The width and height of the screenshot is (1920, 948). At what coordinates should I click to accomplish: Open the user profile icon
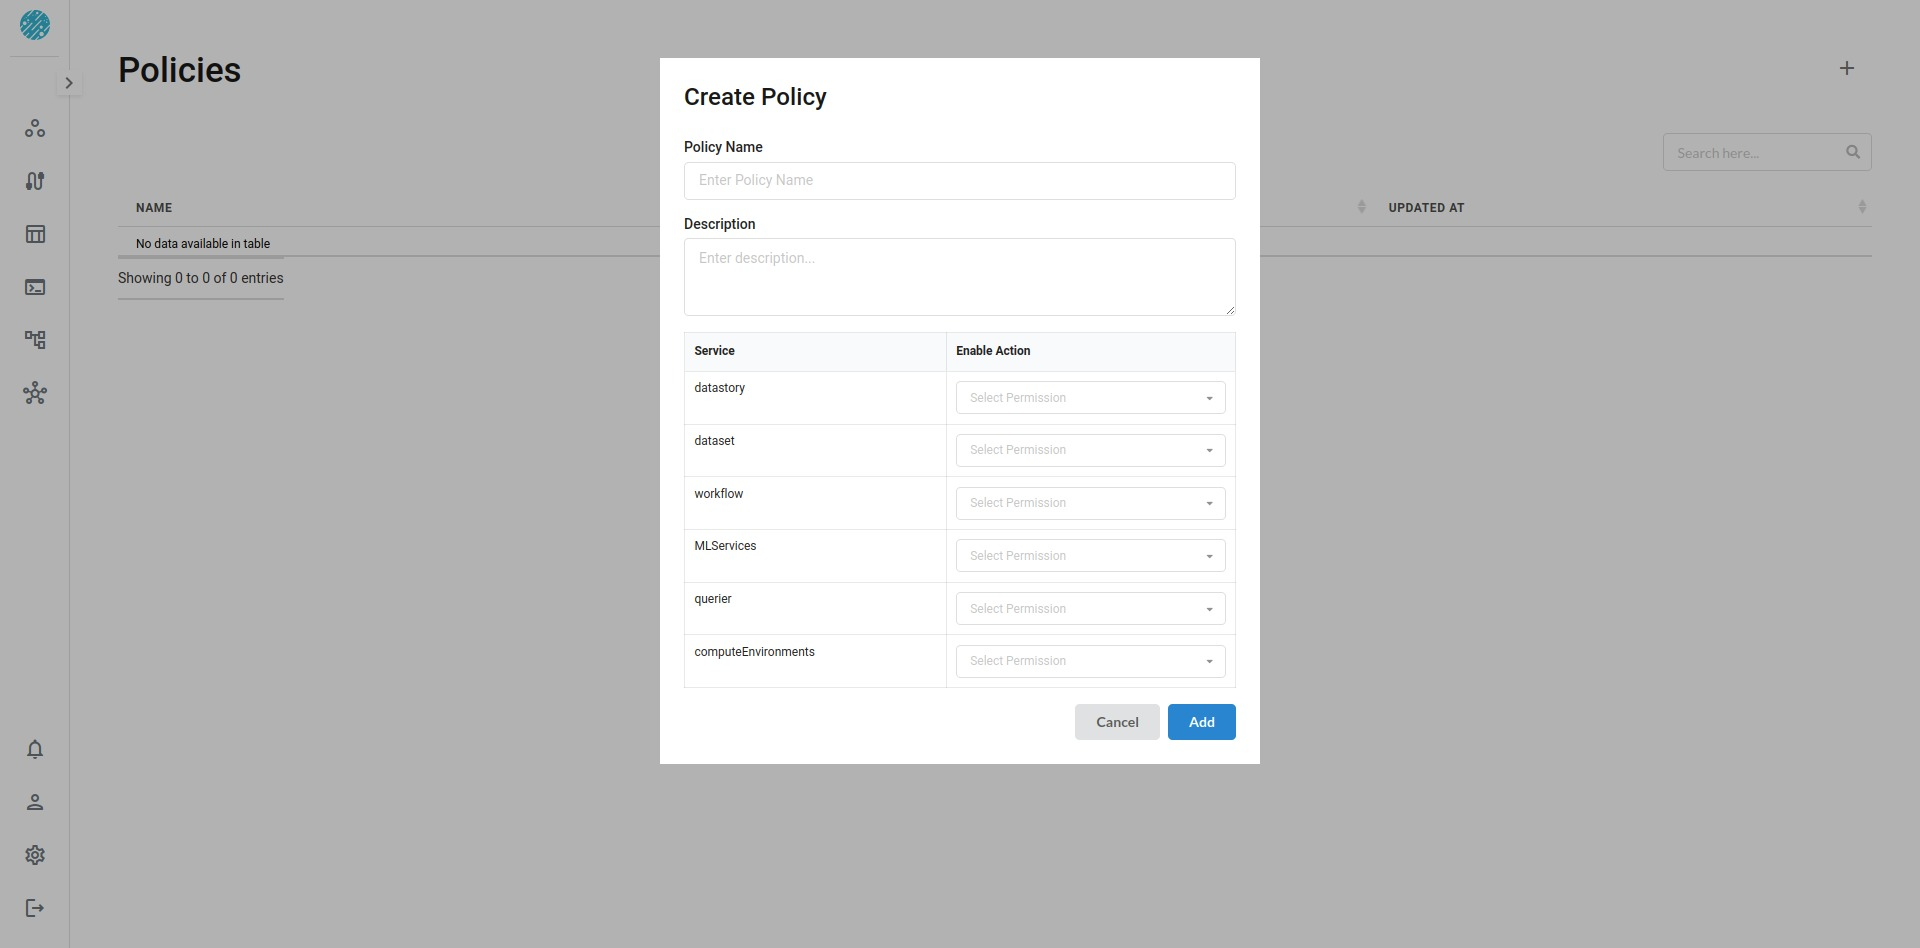pyautogui.click(x=35, y=802)
